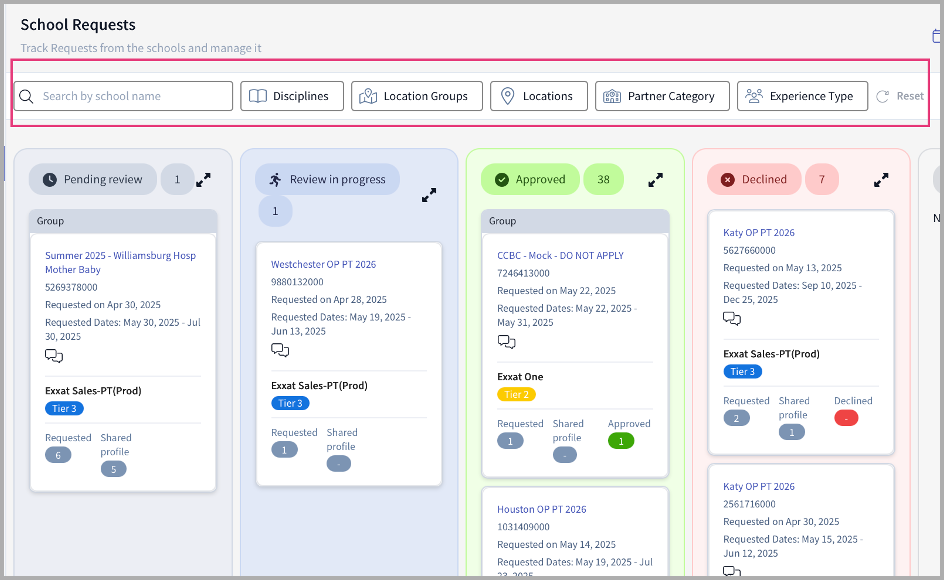Open the Locations filter dropdown
This screenshot has height=580, width=944.
coord(539,96)
